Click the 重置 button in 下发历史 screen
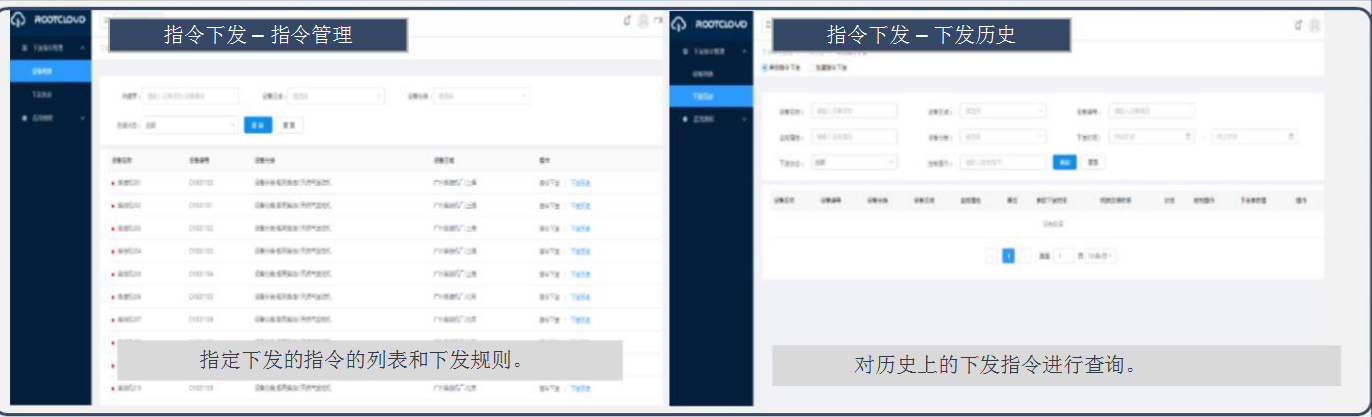The width and height of the screenshot is (1372, 417). pyautogui.click(x=1093, y=161)
